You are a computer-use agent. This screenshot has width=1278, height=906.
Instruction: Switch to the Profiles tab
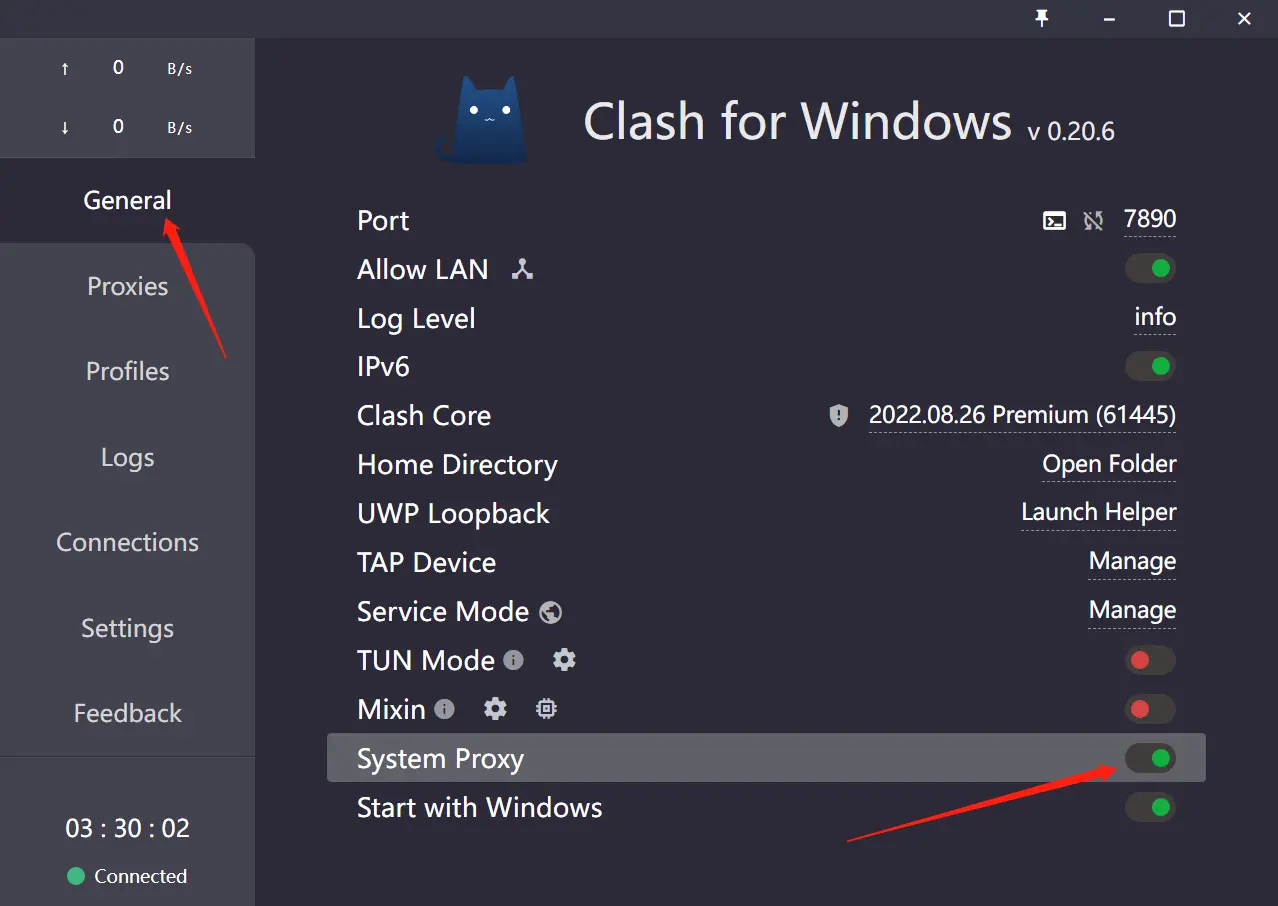coord(127,371)
